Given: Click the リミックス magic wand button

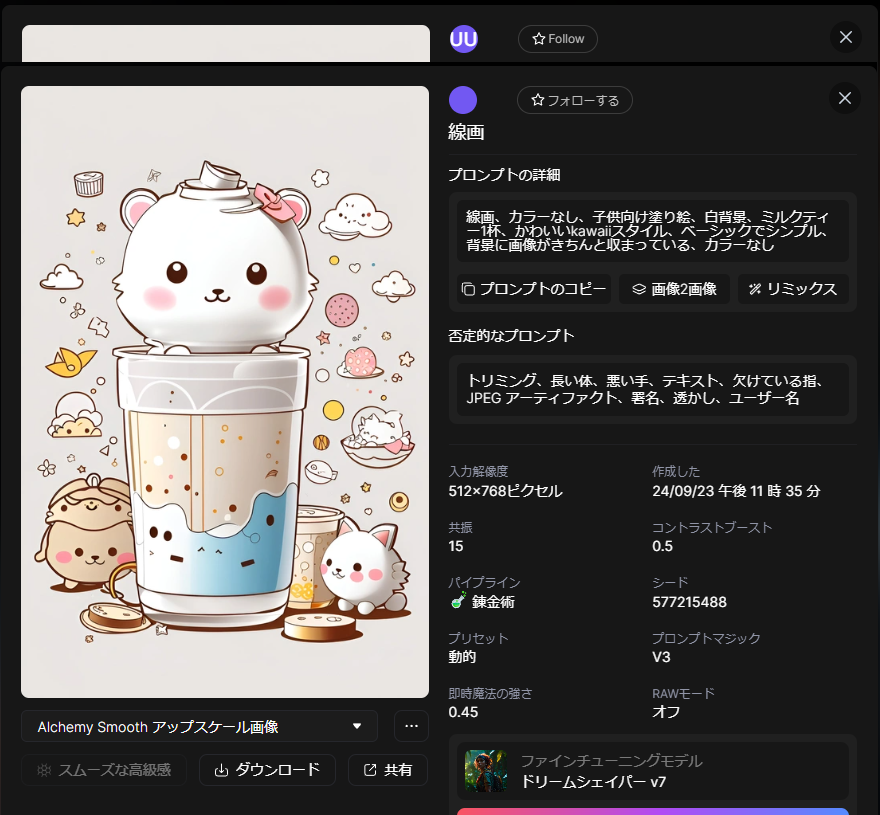Looking at the screenshot, I should [x=793, y=289].
